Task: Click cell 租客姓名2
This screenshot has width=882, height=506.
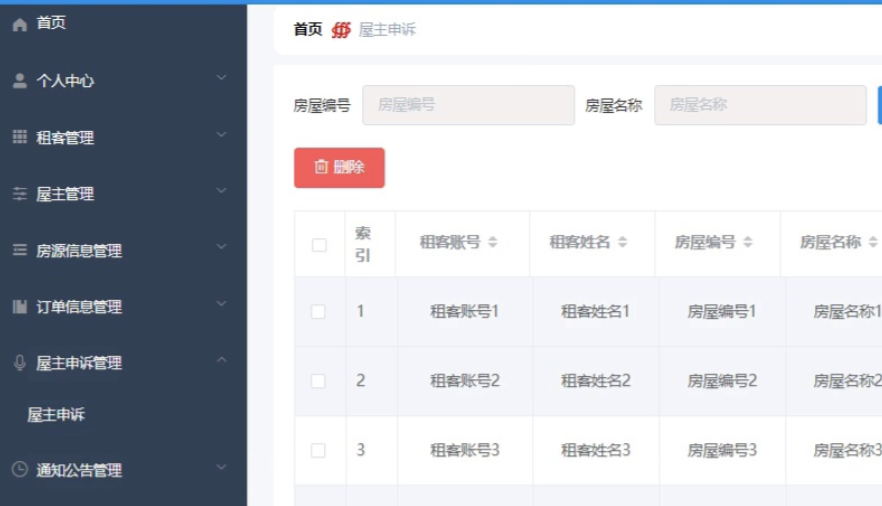Action: coord(596,381)
